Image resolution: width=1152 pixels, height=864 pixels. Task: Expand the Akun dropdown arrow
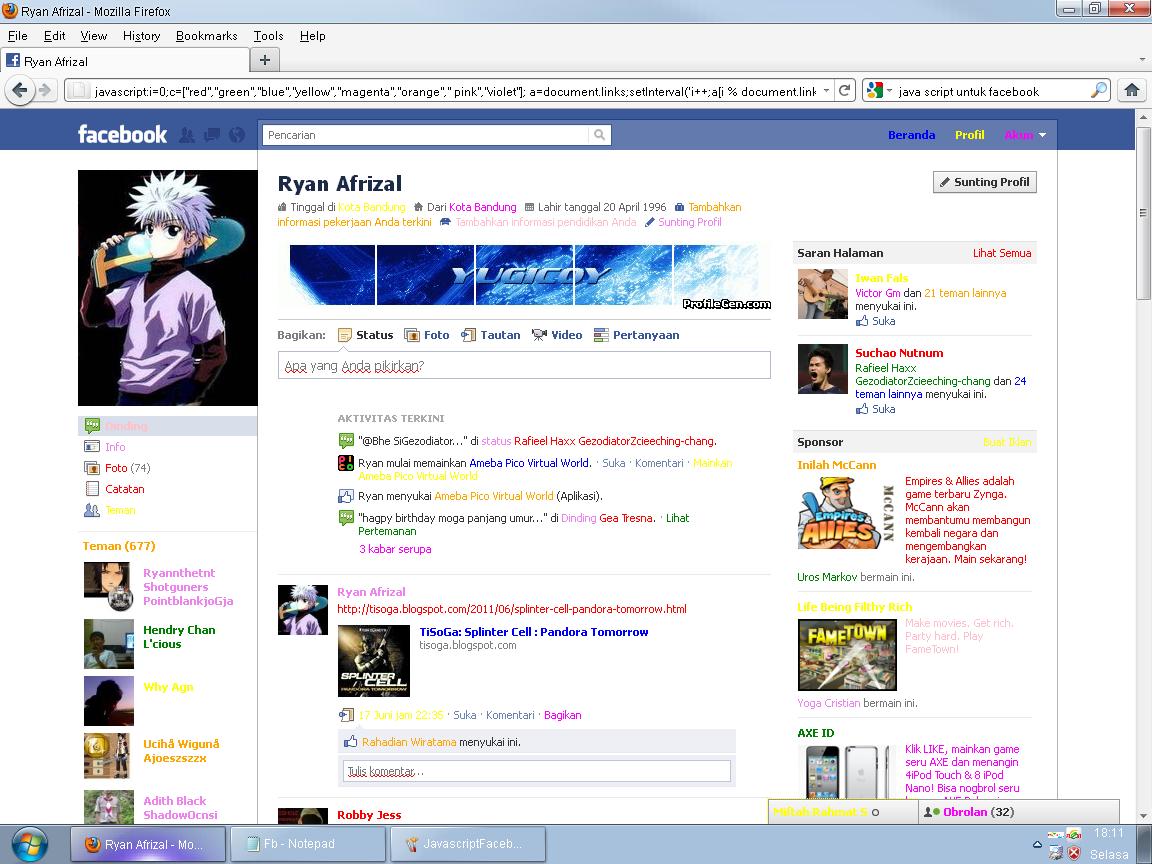point(1042,135)
